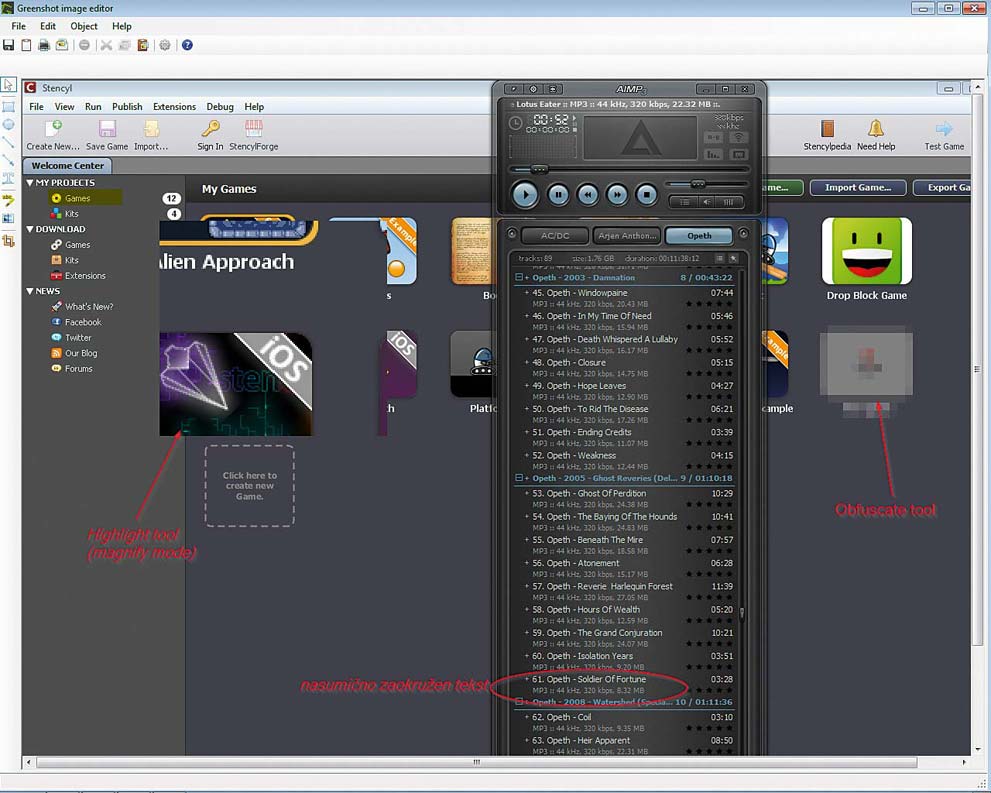Select Extensions under DOWNLOAD in sidebar
Screen dimensions: 991x793
click(85, 275)
